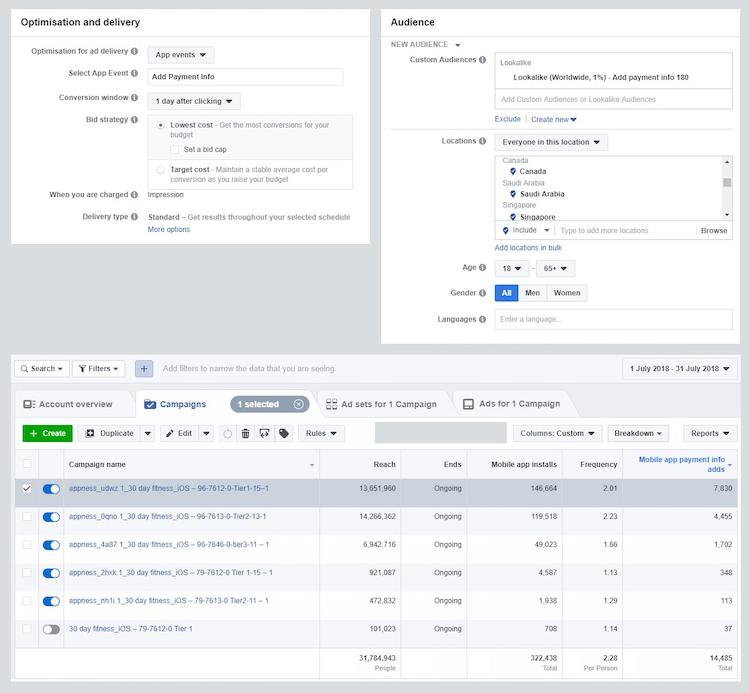This screenshot has width=750, height=693.
Task: Click the Duplicate button
Action: [x=109, y=433]
